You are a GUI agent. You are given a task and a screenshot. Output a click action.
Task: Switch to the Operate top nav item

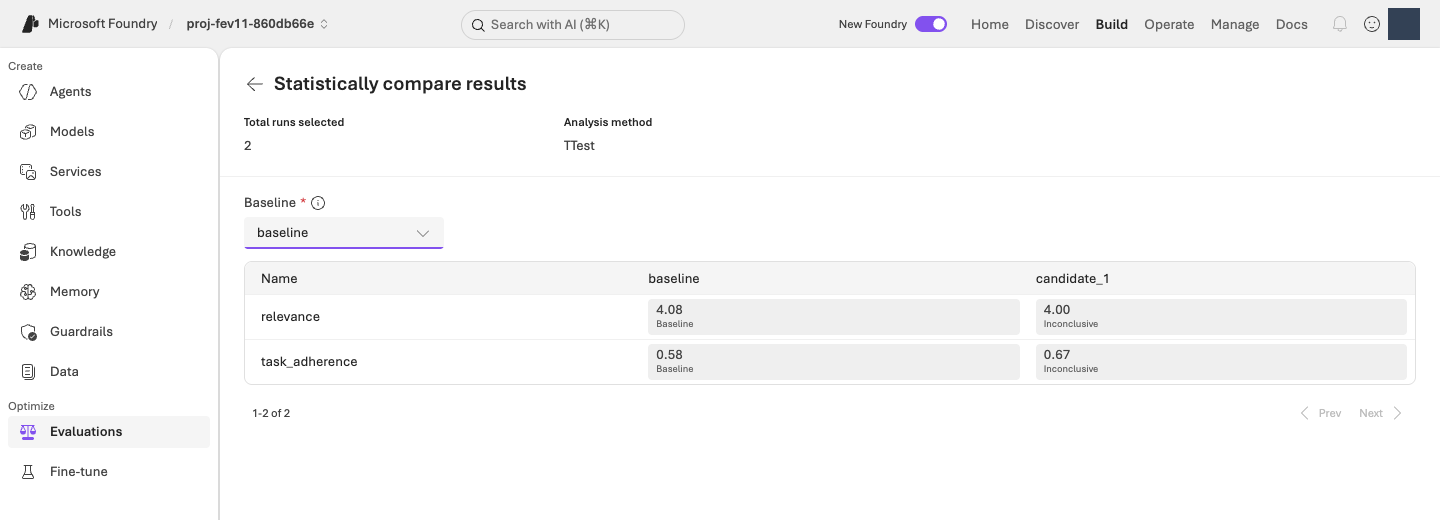point(1169,24)
